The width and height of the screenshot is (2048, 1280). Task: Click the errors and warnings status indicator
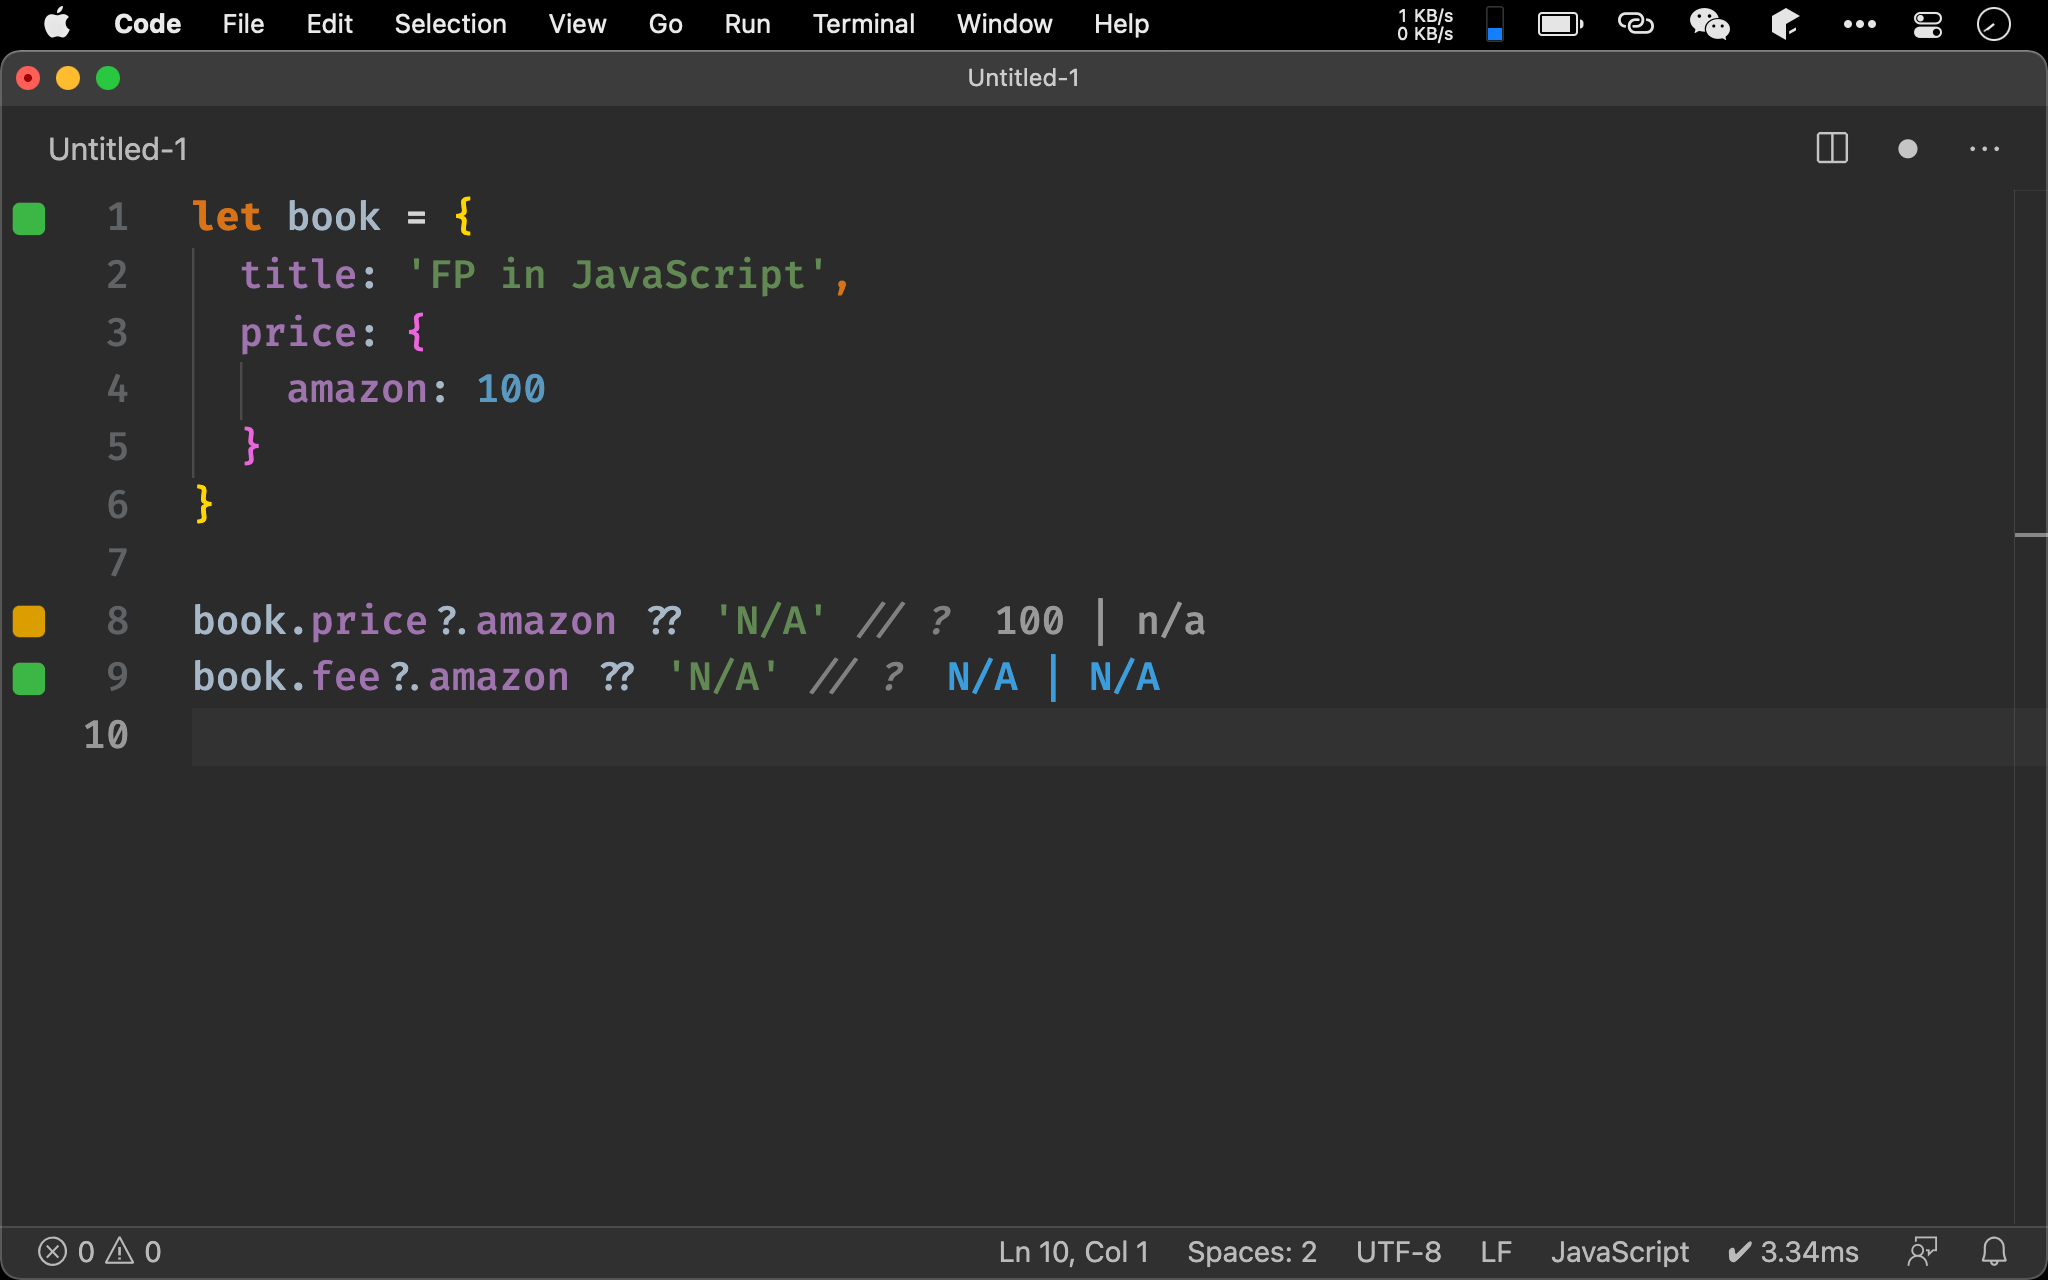point(99,1251)
